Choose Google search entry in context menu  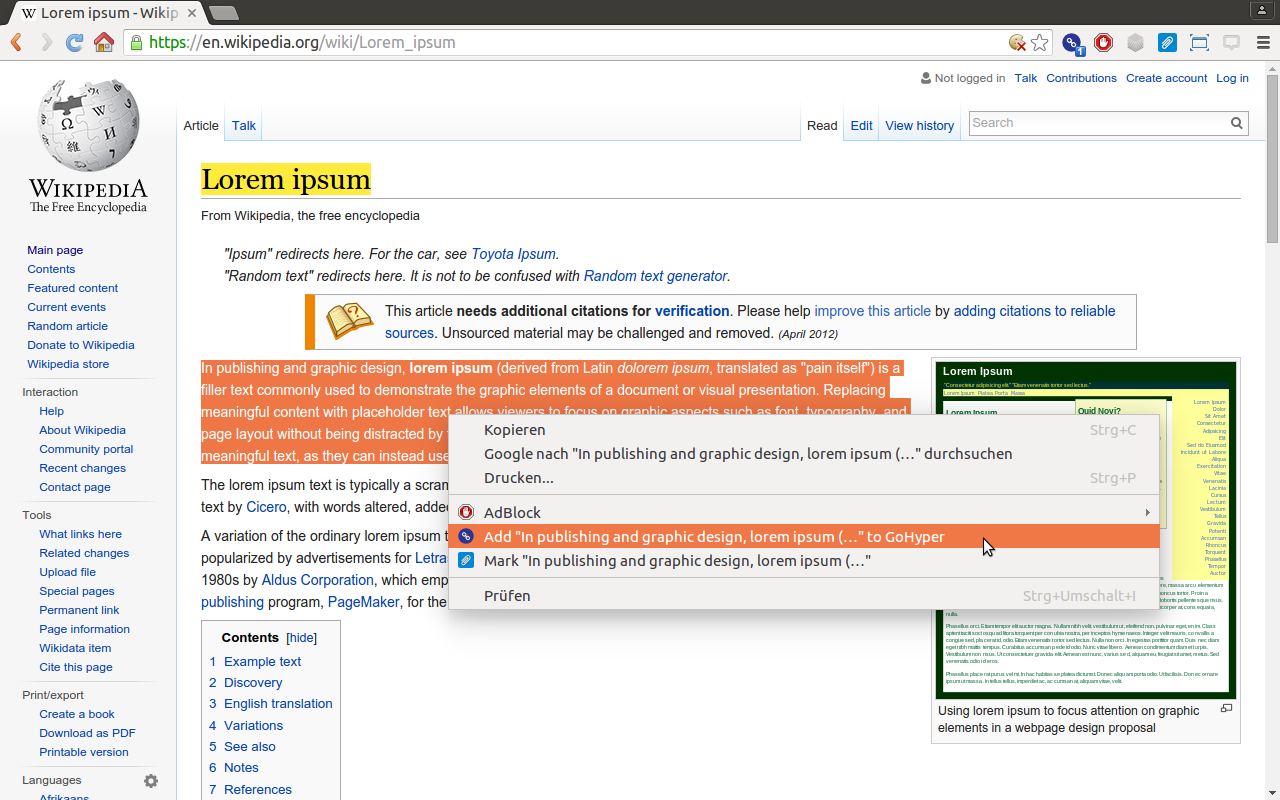(x=803, y=454)
